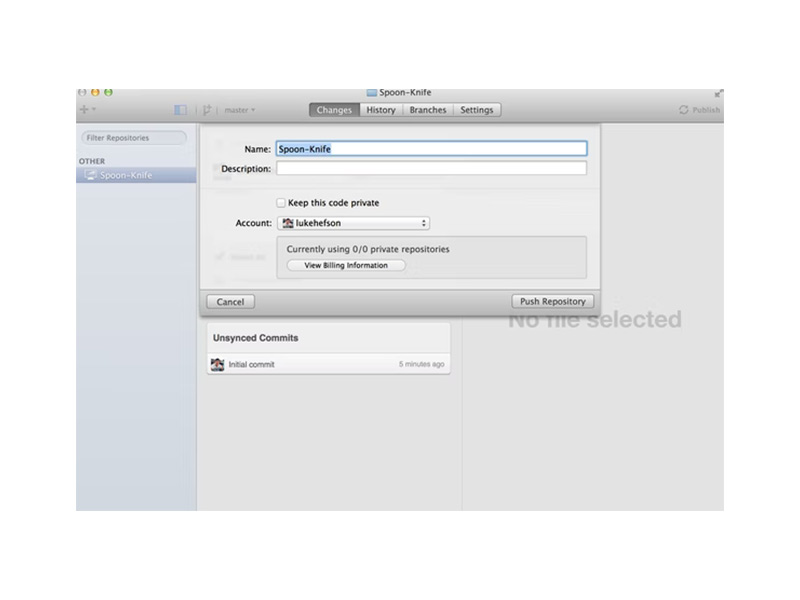Click the Publish sync button

699,110
